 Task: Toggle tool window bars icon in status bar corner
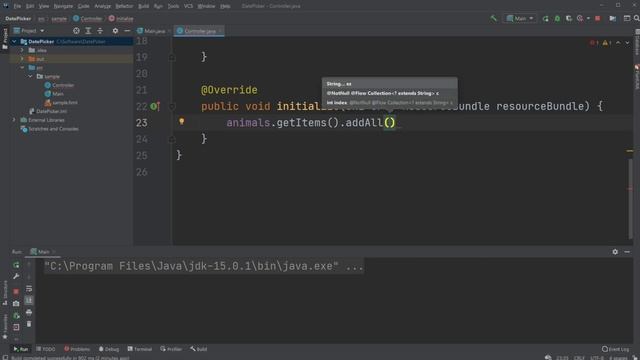tap(4, 358)
